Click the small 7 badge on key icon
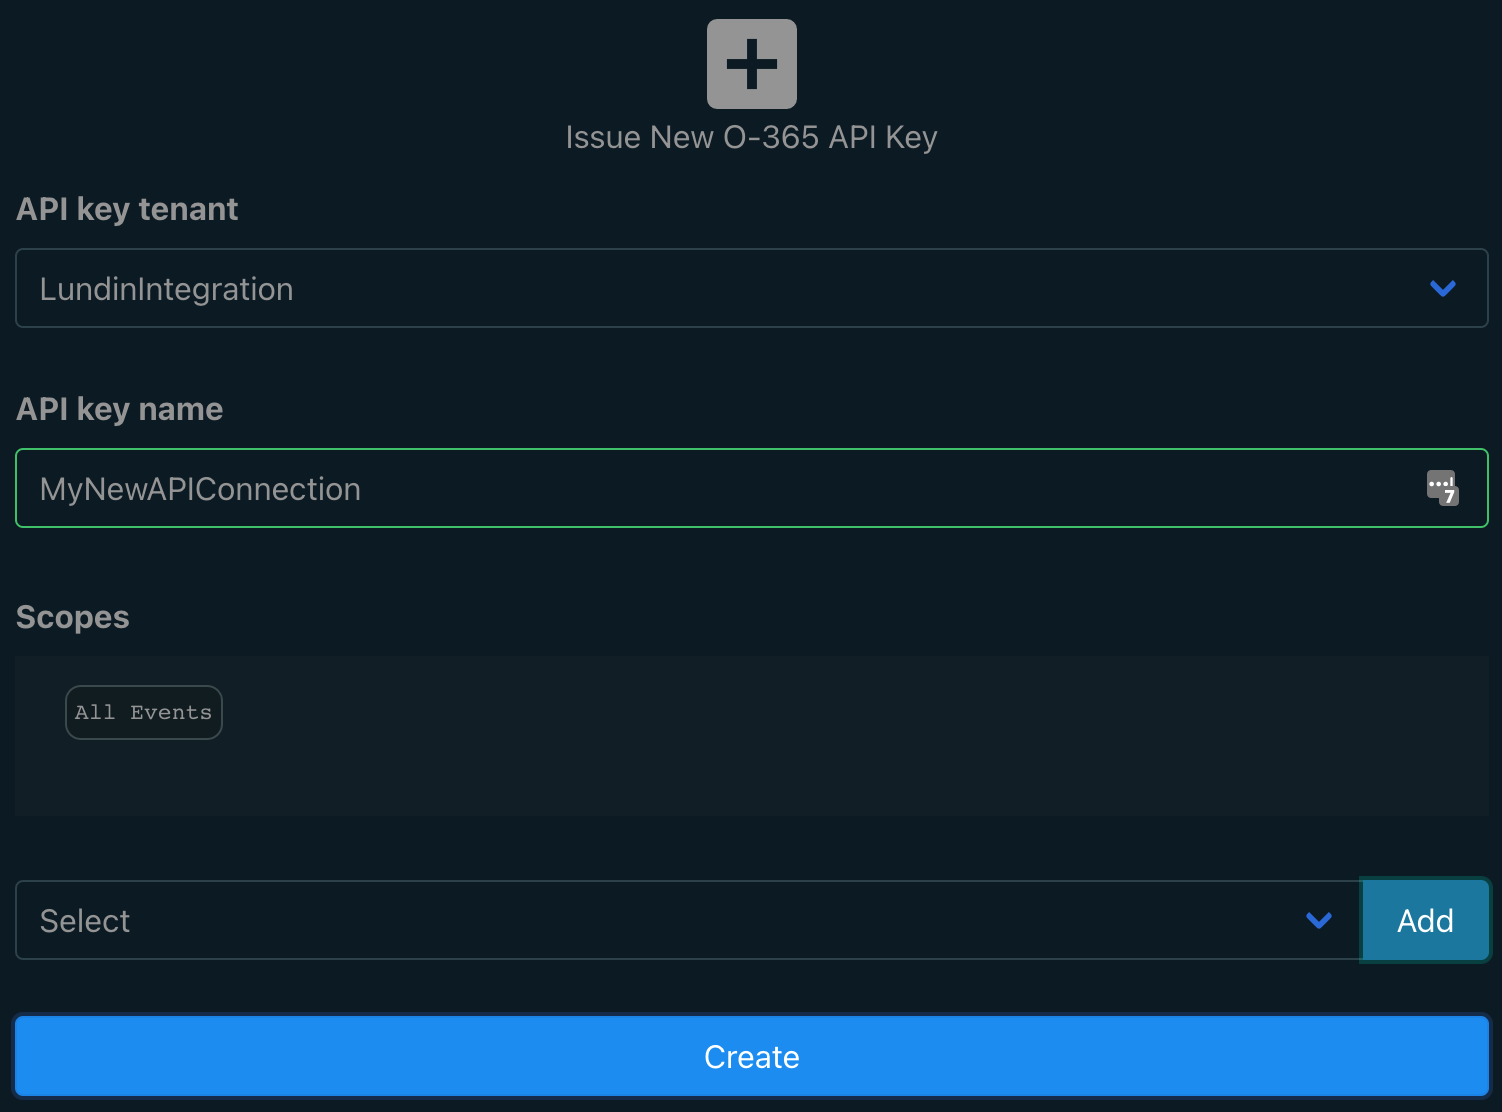This screenshot has width=1502, height=1112. 1449,496
